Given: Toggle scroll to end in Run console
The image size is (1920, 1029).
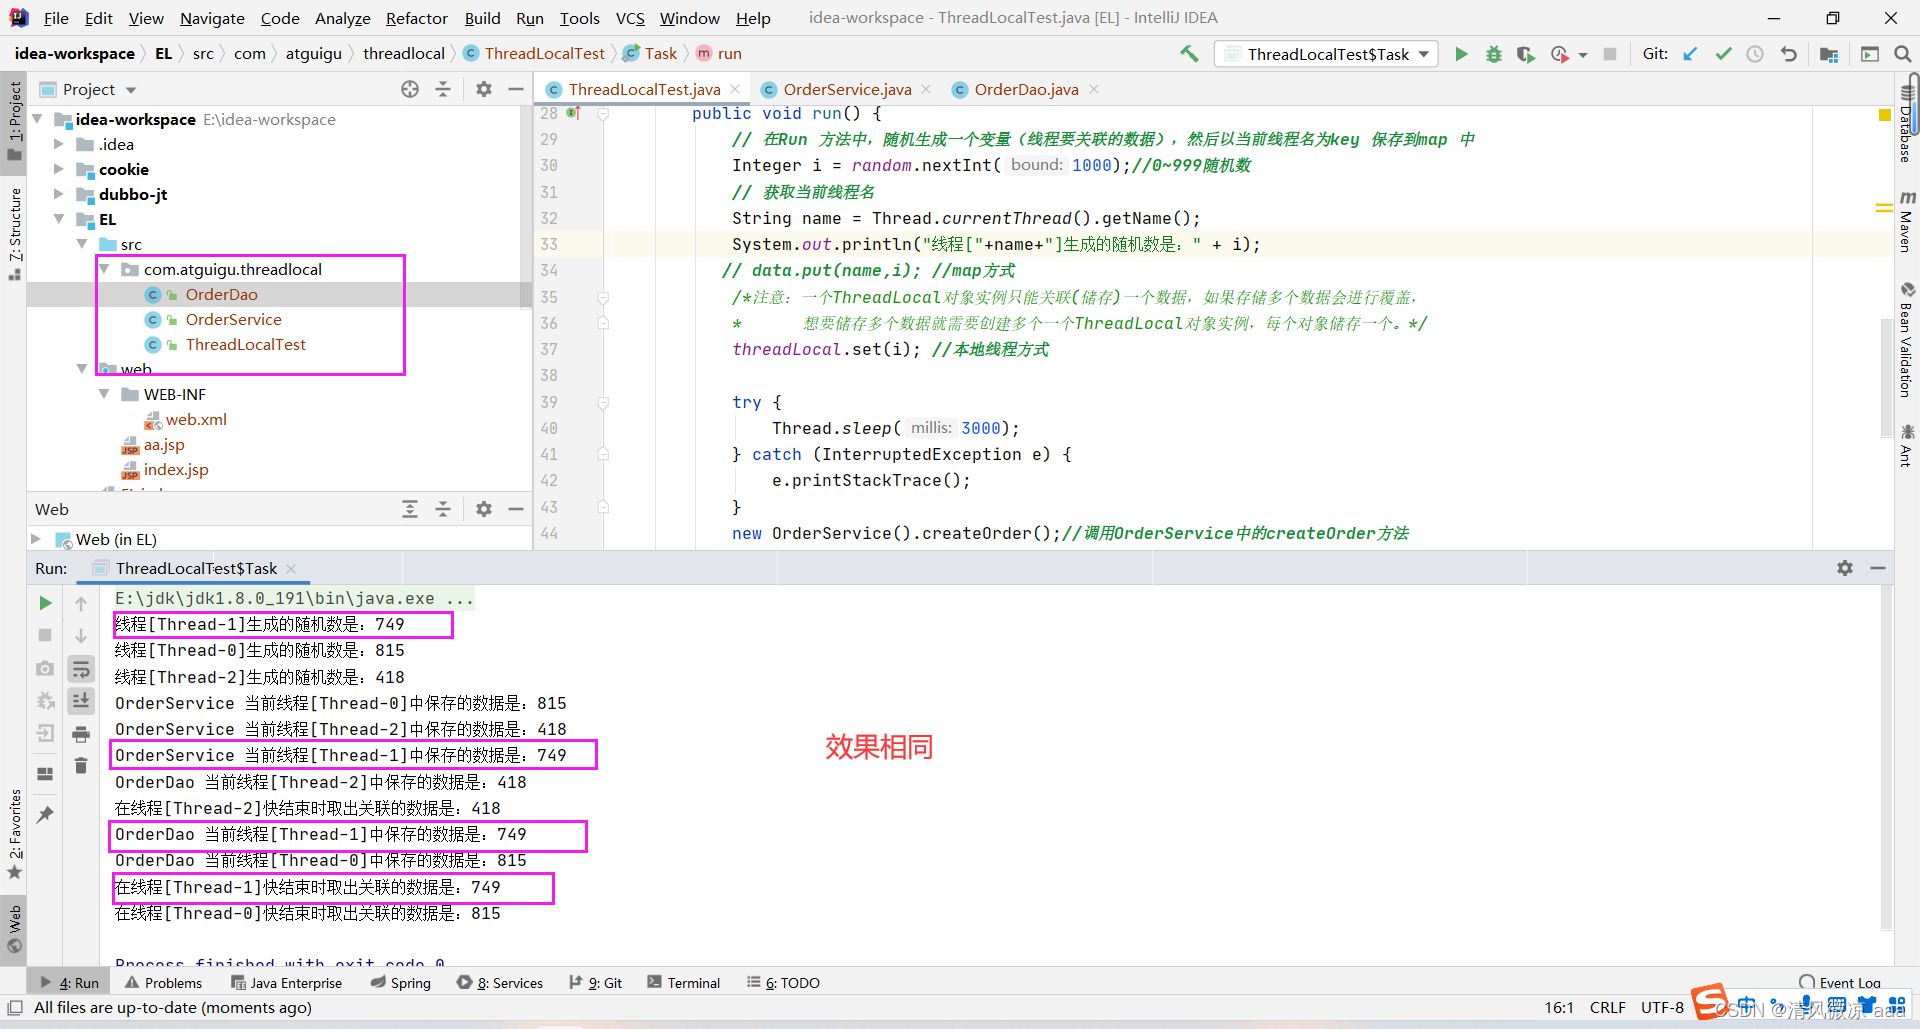Looking at the screenshot, I should [x=81, y=701].
